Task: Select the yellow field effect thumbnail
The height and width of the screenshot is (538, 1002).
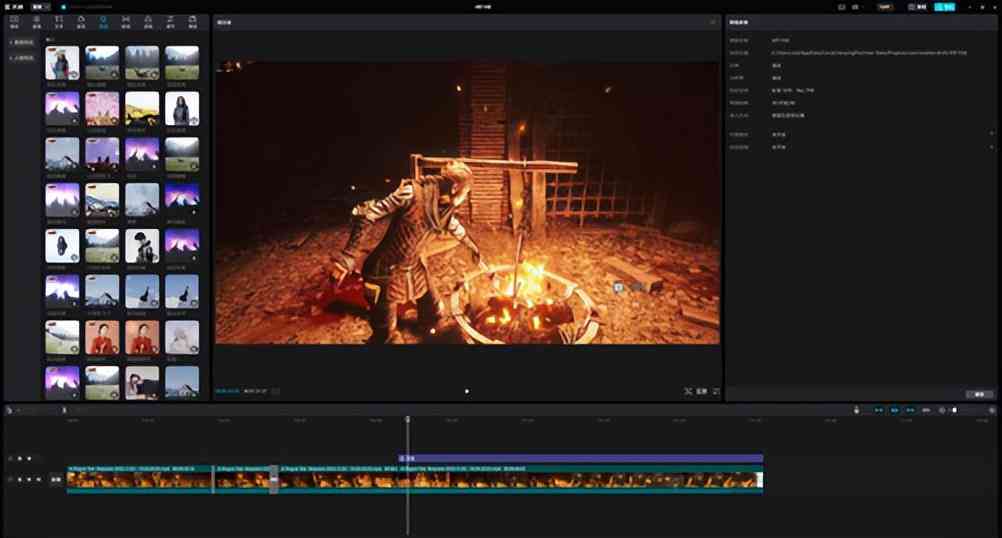Action: [x=142, y=109]
